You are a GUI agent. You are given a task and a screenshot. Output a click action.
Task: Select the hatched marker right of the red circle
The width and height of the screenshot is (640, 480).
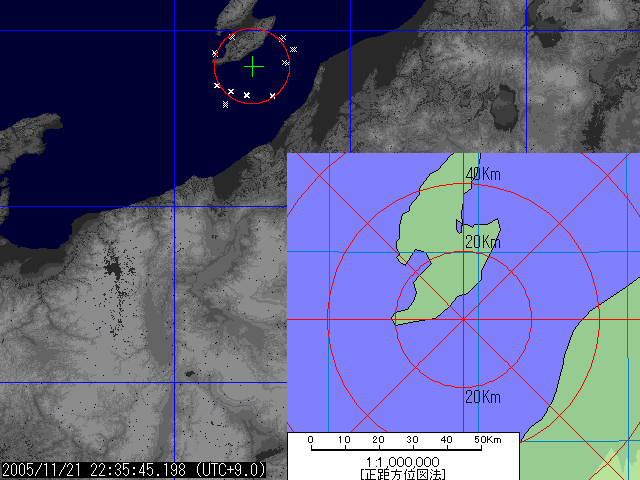click(x=294, y=50)
